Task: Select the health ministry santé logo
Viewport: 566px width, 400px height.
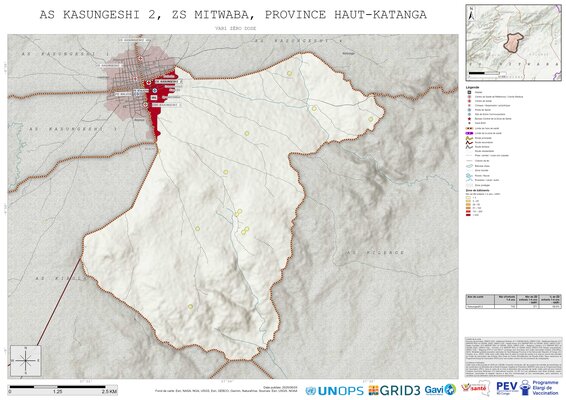Action: coord(475,388)
